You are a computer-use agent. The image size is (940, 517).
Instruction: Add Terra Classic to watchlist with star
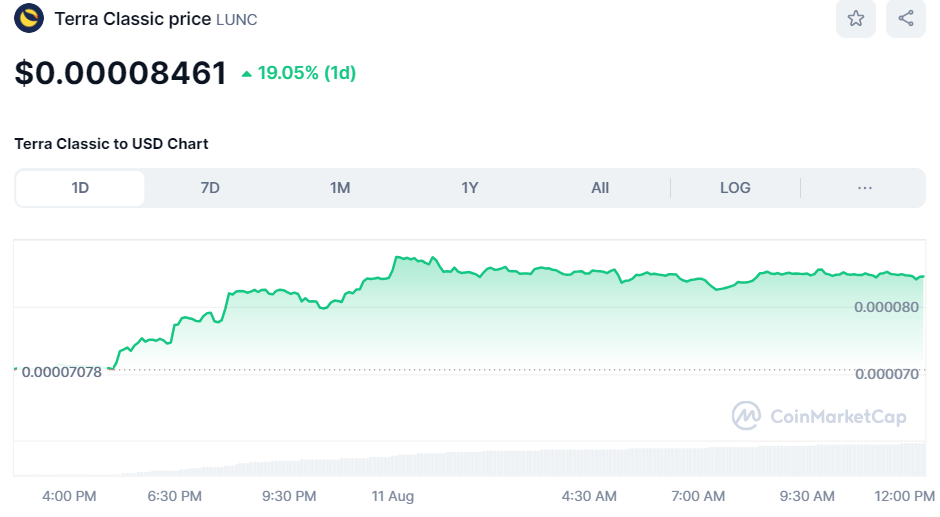pyautogui.click(x=855, y=19)
